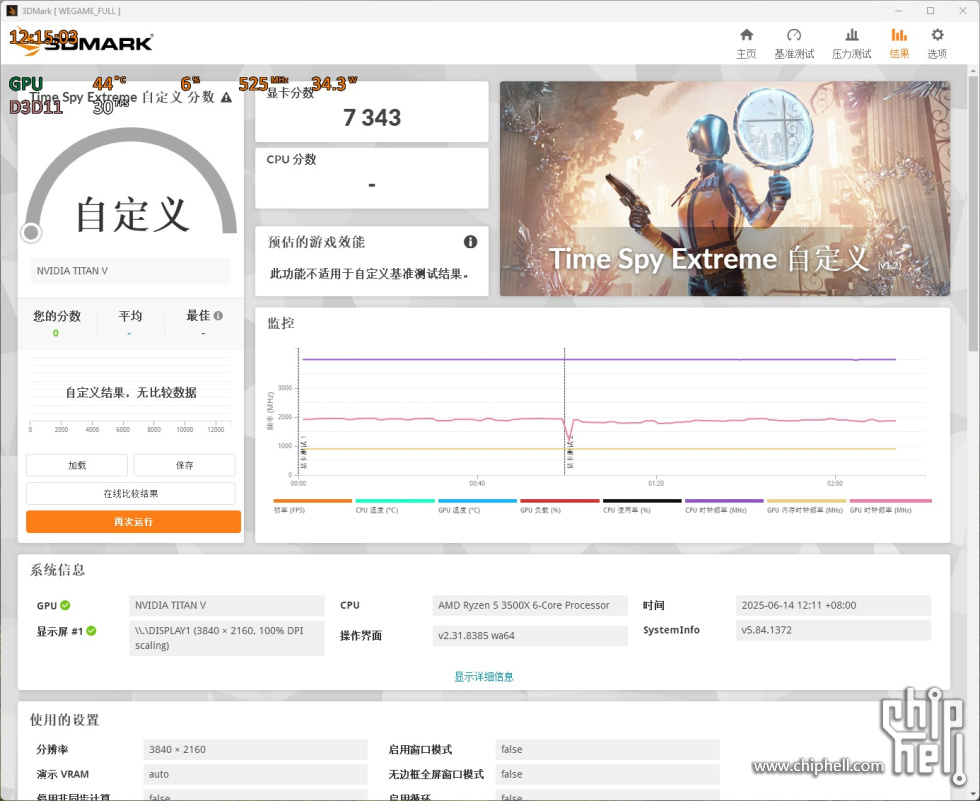Click 自定义结果，无比较数据 text
Image resolution: width=980 pixels, height=801 pixels.
(x=131, y=392)
